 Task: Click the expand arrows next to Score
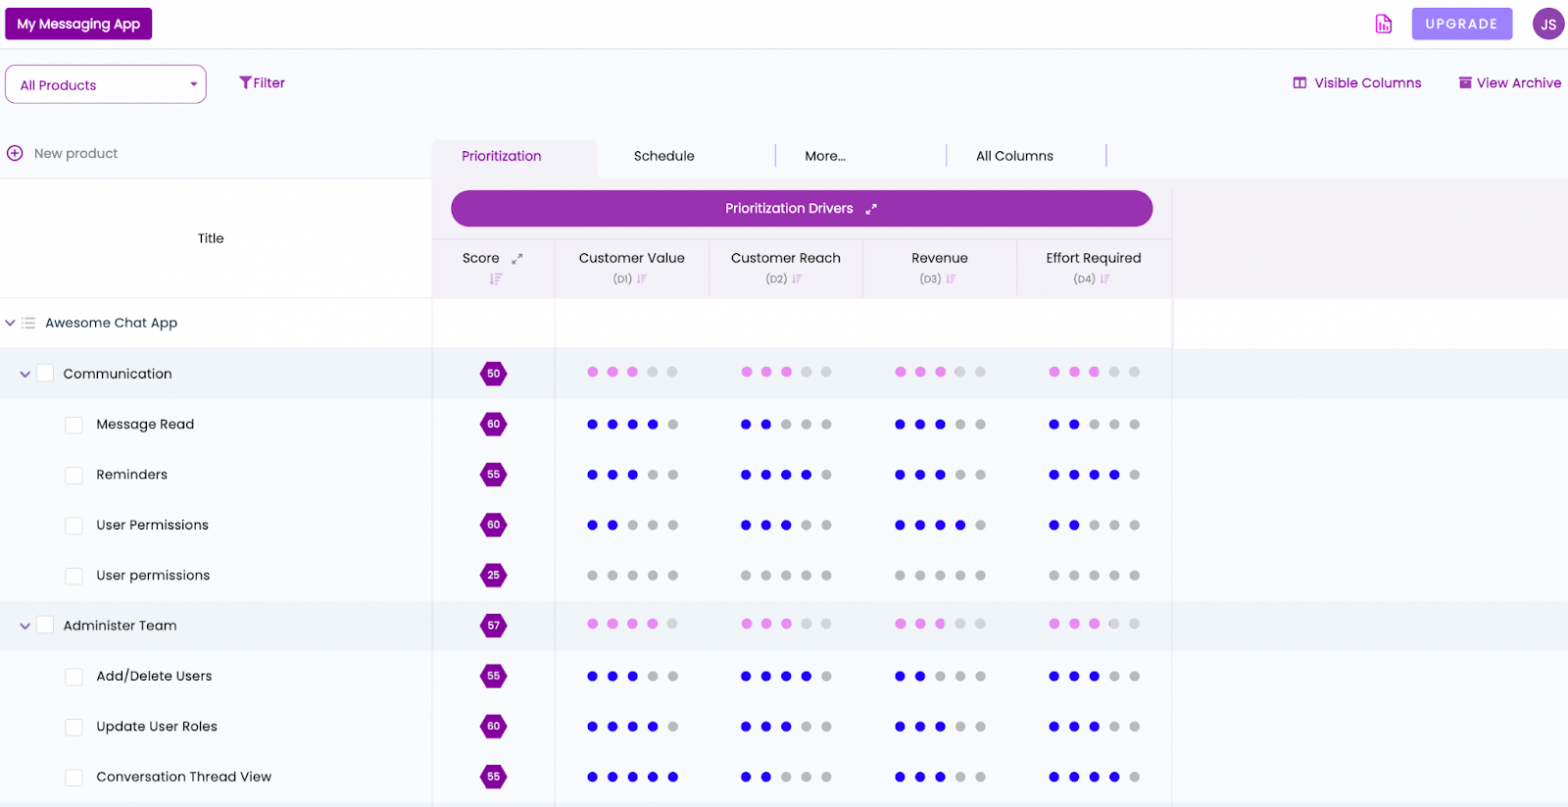pos(517,258)
